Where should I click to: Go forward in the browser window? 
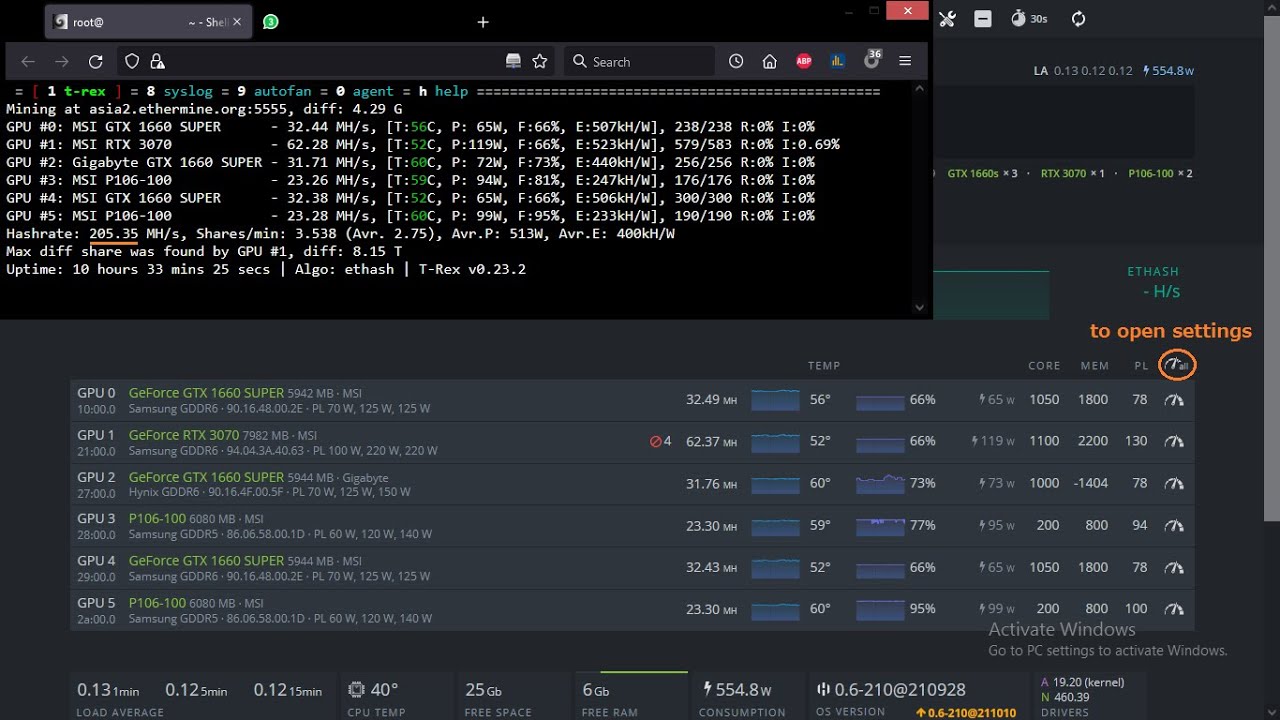62,61
